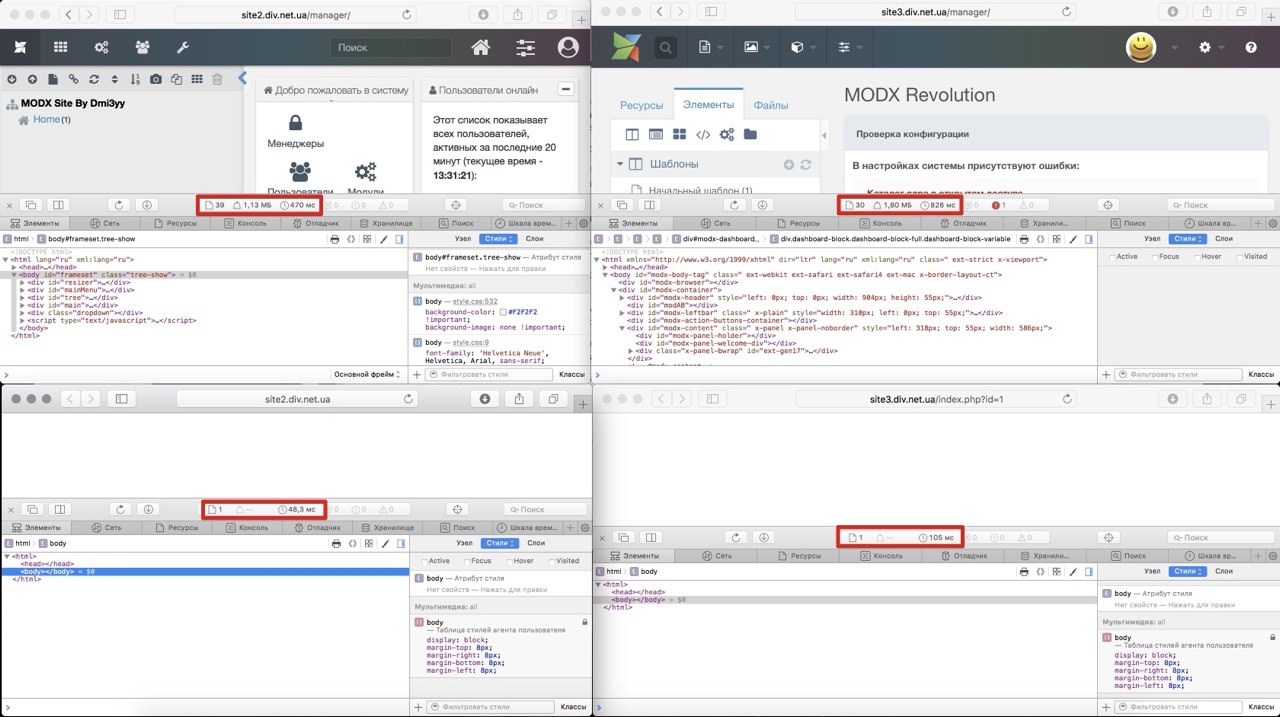This screenshot has height=717, width=1280.
Task: Open the content document menu in site3 manager
Action: pyautogui.click(x=710, y=47)
